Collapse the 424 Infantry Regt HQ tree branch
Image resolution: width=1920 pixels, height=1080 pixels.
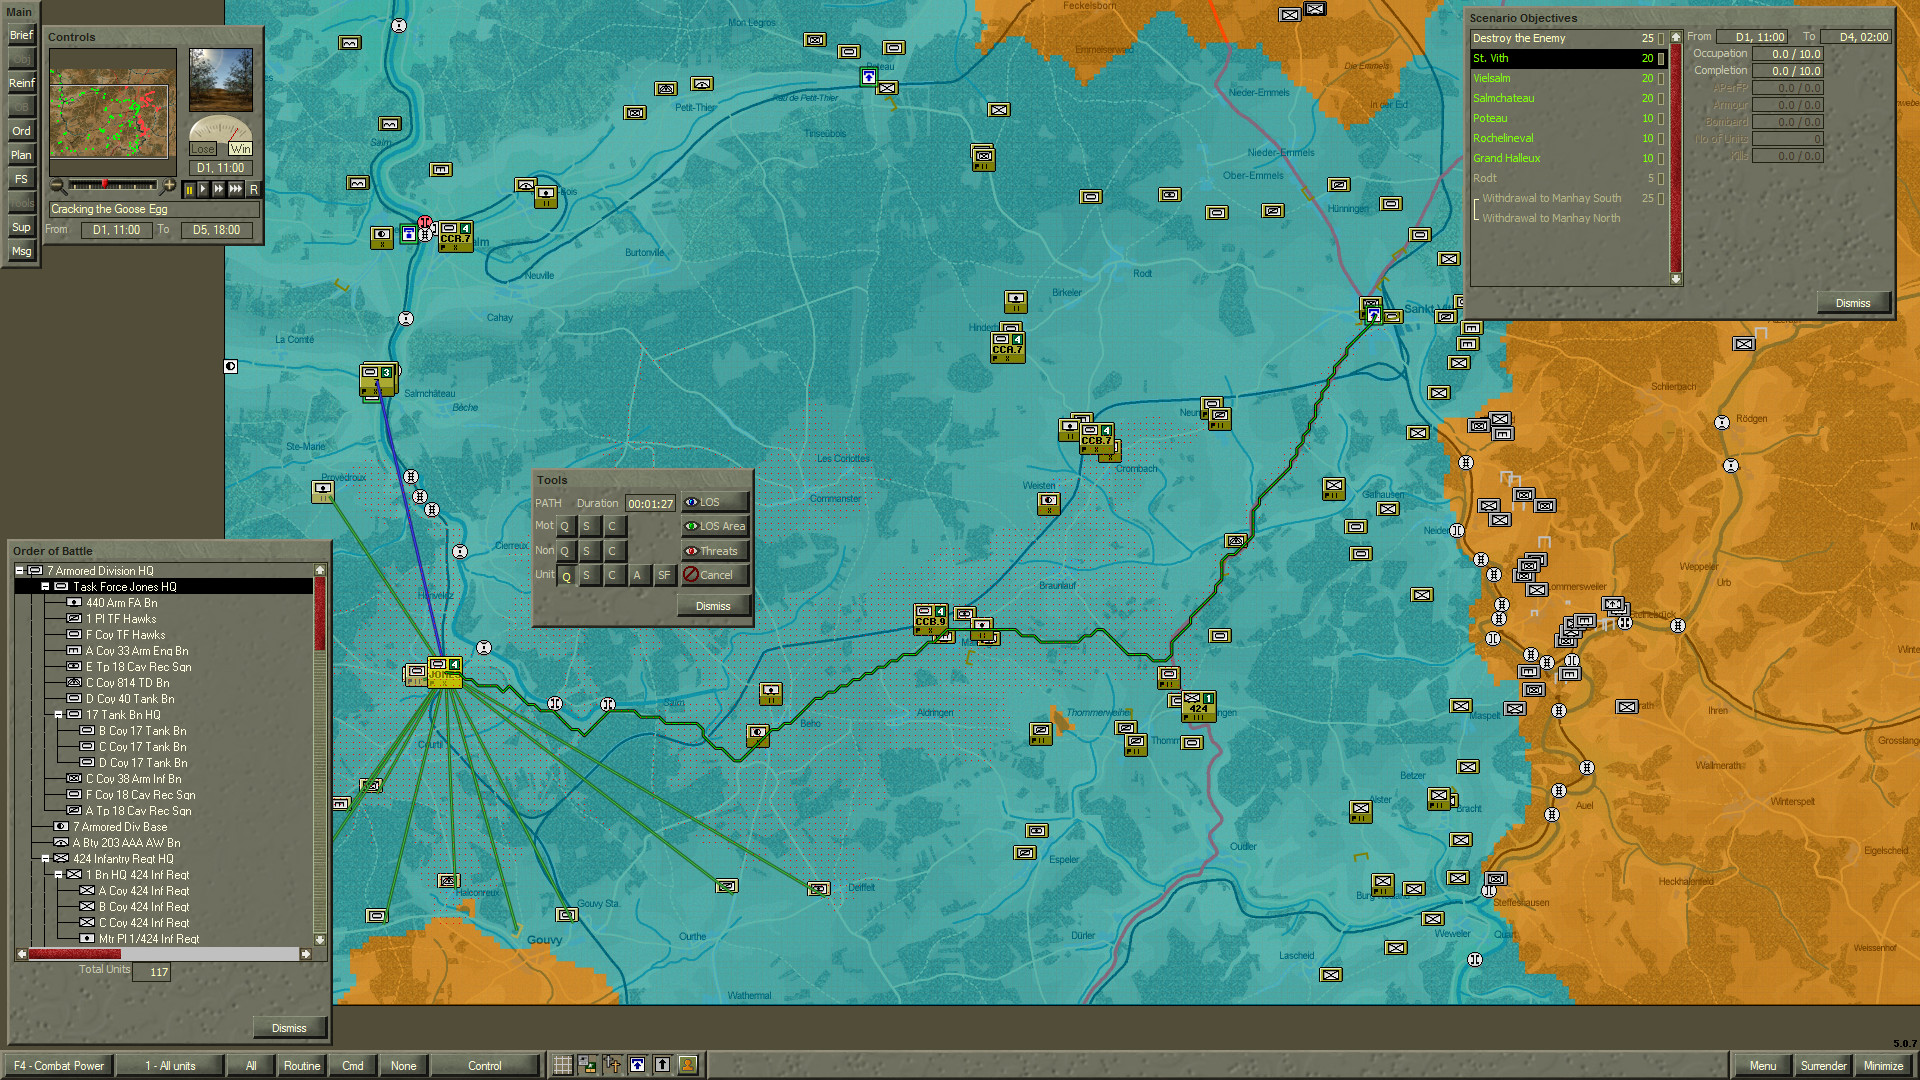point(46,858)
